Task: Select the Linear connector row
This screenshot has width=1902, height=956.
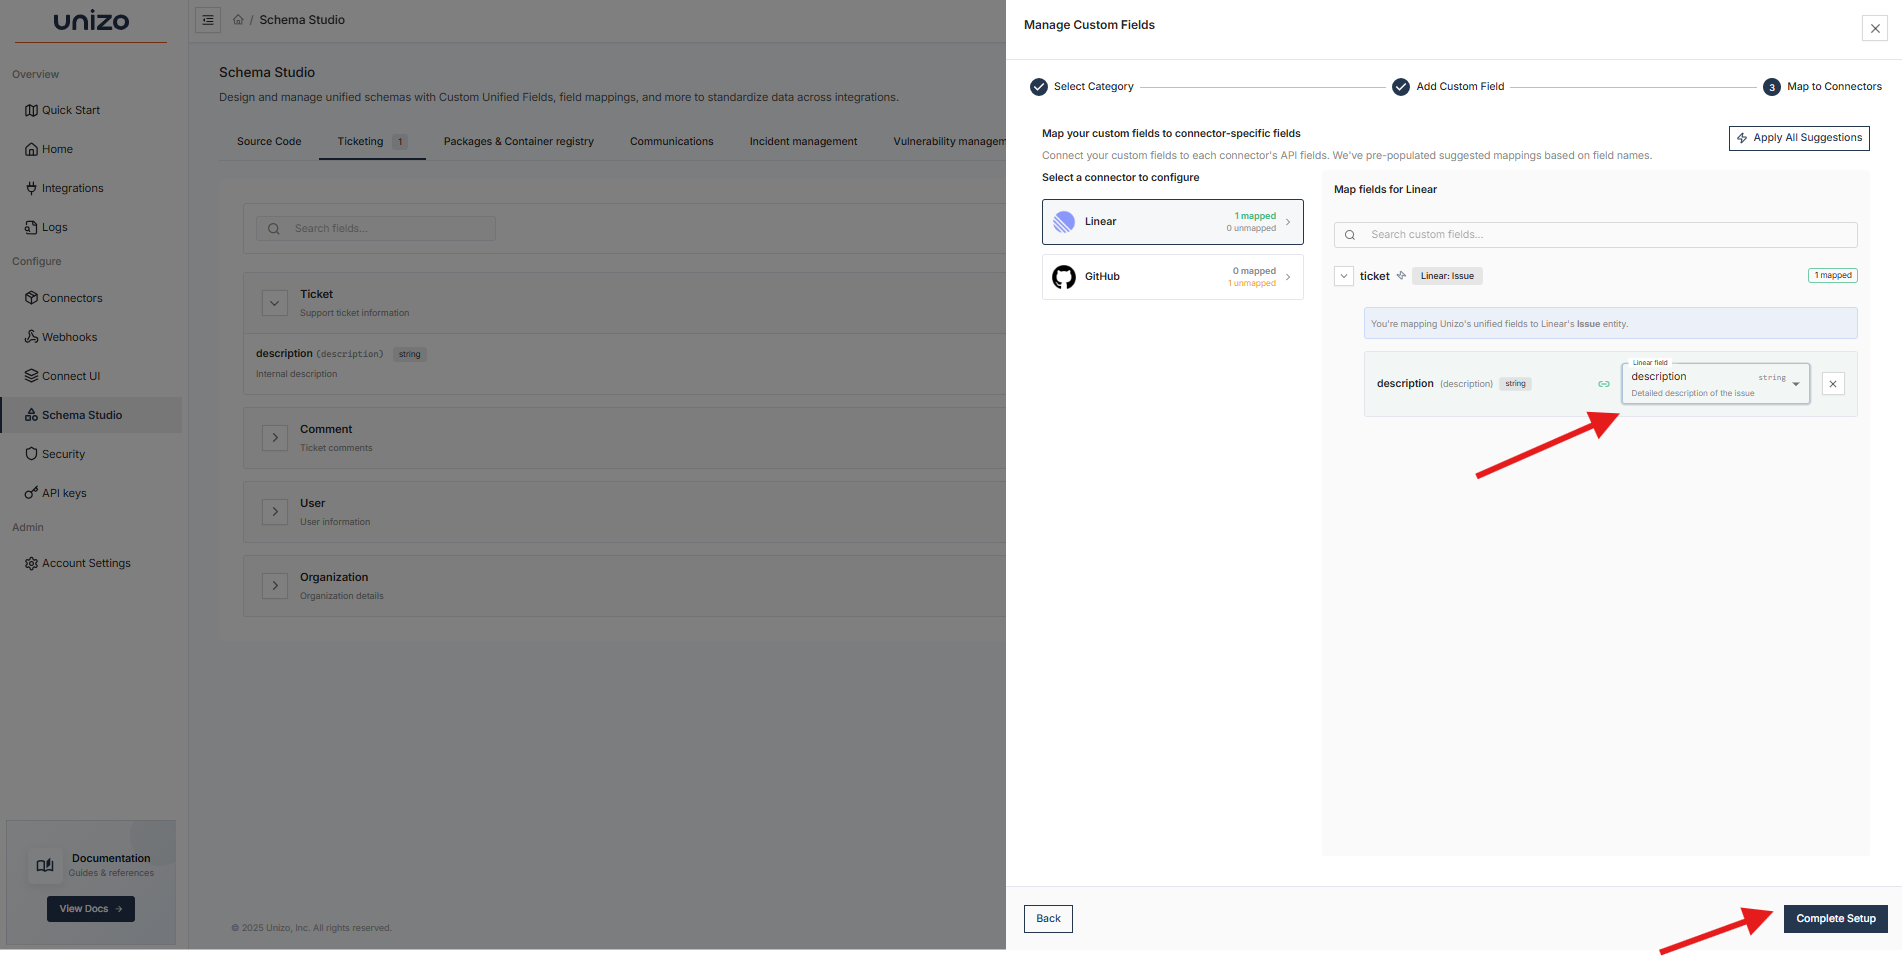Action: pos(1172,222)
